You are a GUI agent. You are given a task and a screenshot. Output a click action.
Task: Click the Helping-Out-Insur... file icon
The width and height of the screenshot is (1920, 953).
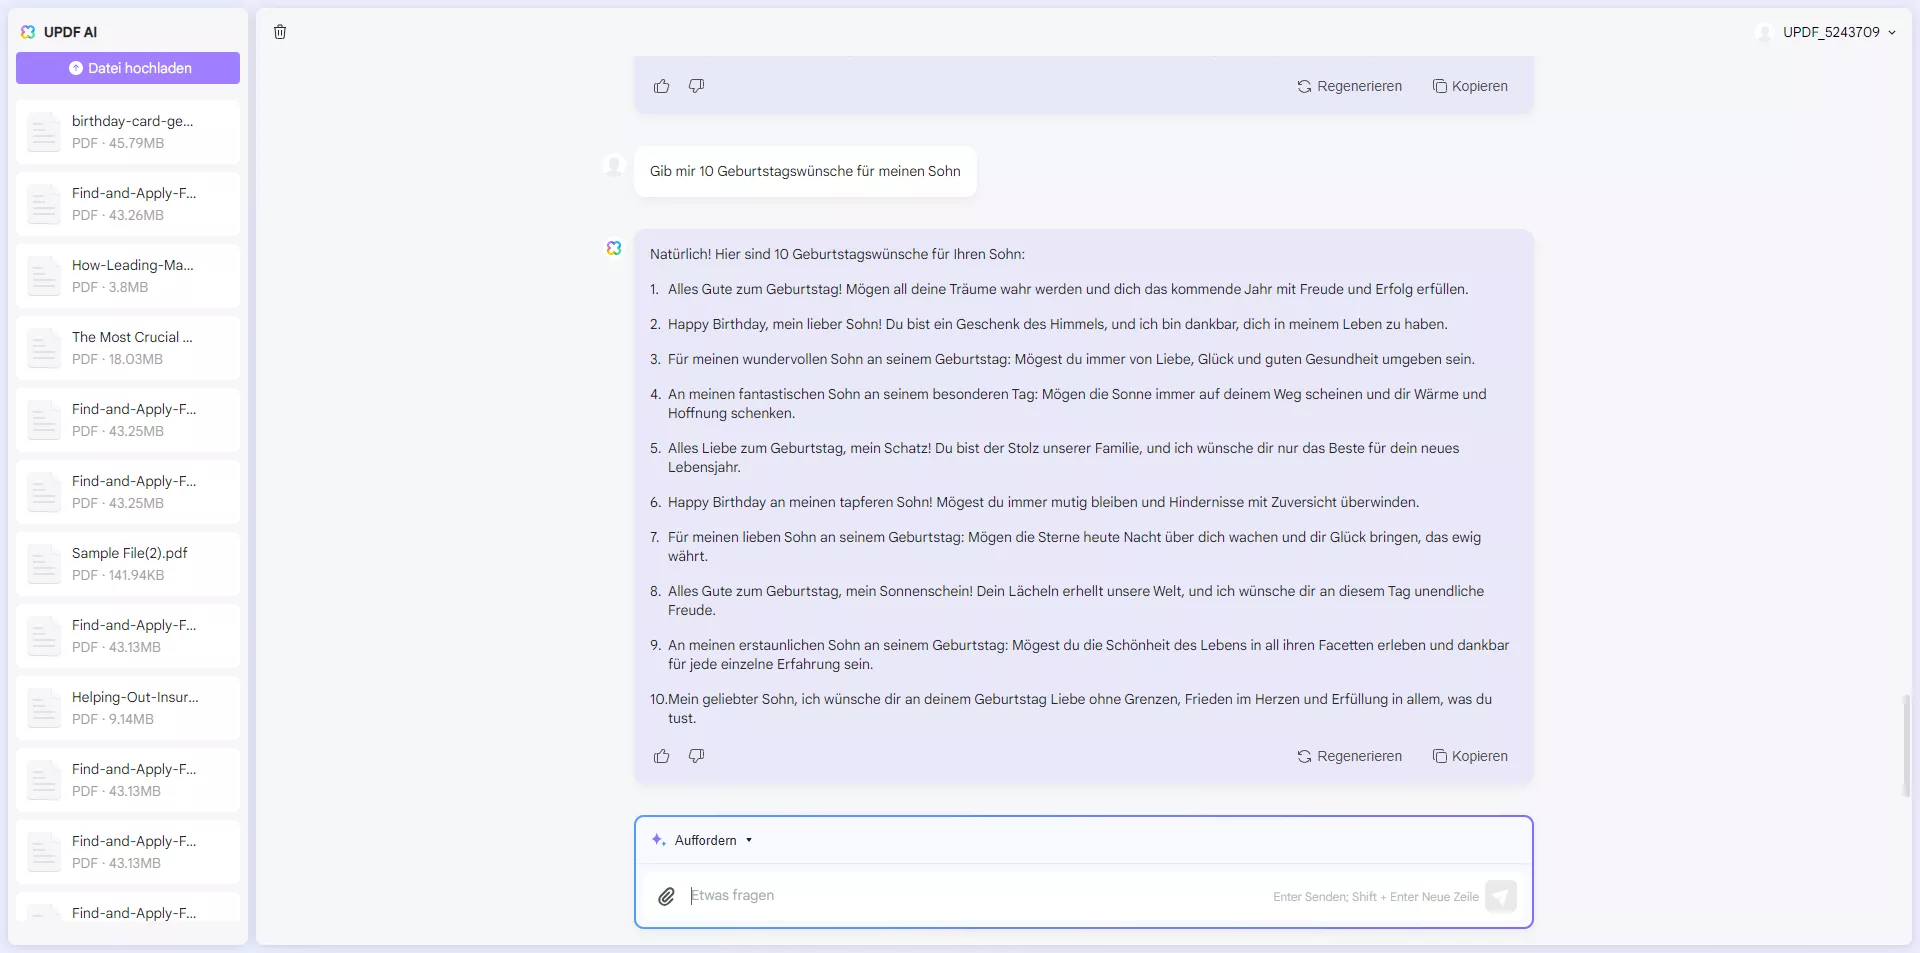44,708
